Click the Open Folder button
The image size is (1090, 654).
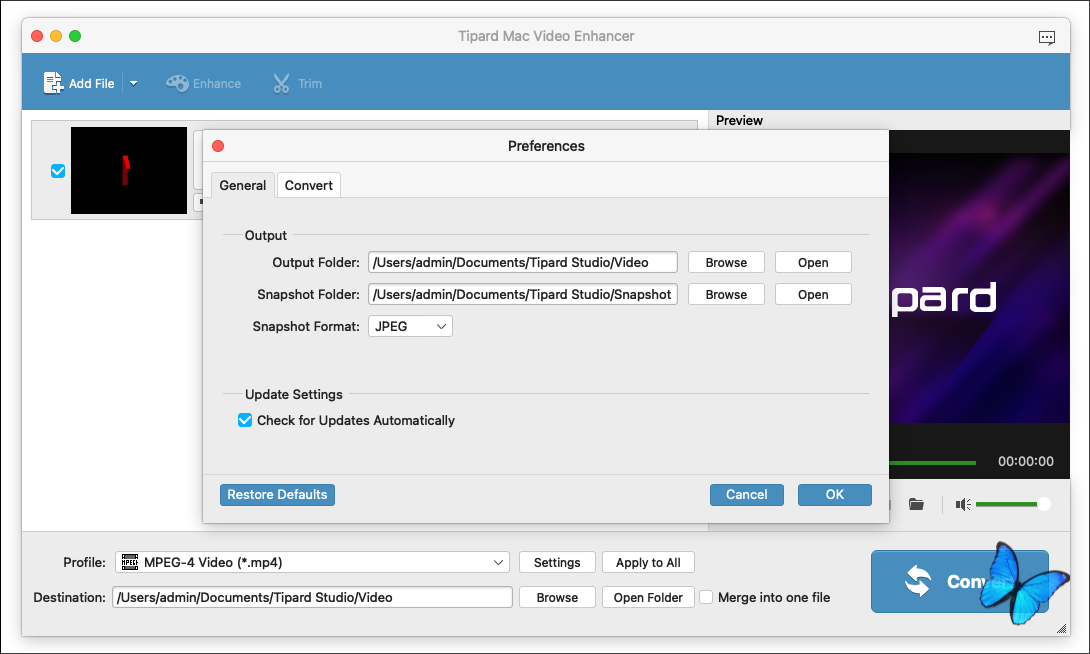point(648,597)
